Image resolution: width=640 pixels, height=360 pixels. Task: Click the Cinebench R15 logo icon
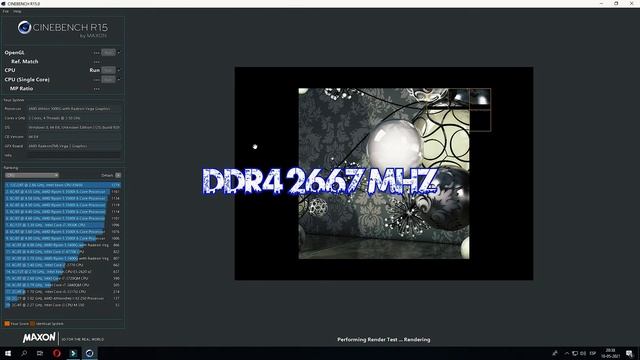point(24,27)
